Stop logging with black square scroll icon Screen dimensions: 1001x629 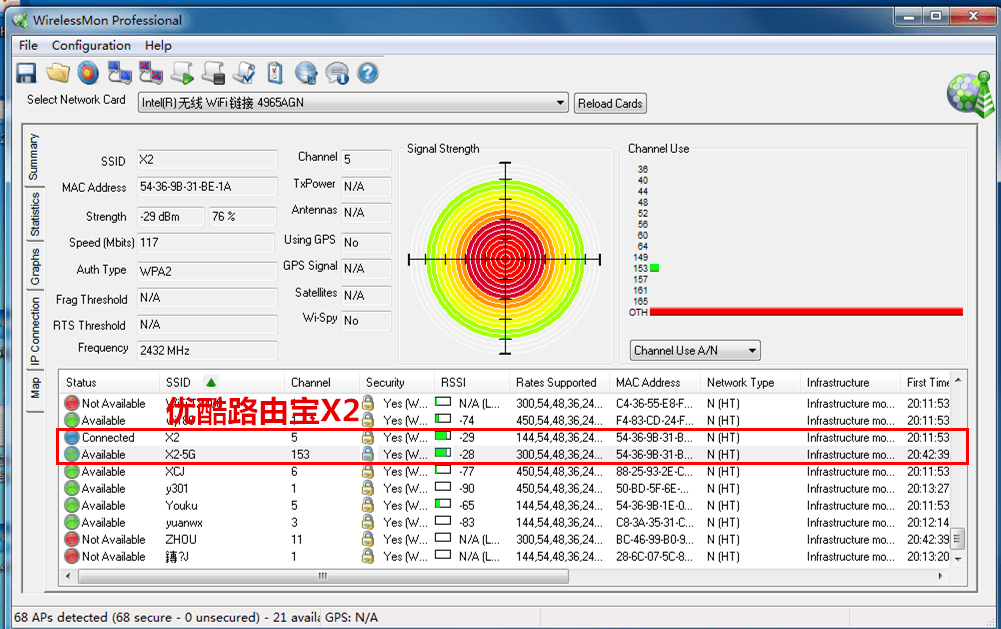pos(213,73)
